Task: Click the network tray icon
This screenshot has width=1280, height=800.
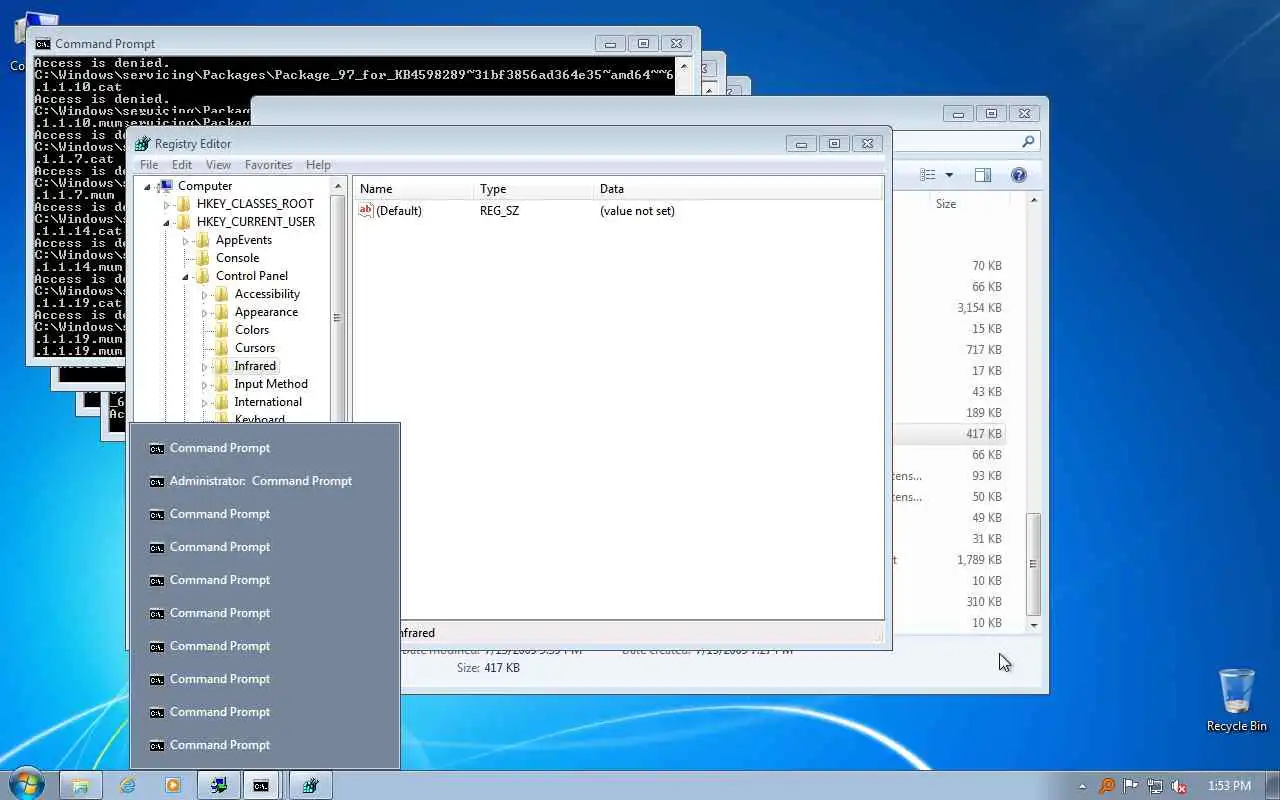Action: tap(1155, 786)
